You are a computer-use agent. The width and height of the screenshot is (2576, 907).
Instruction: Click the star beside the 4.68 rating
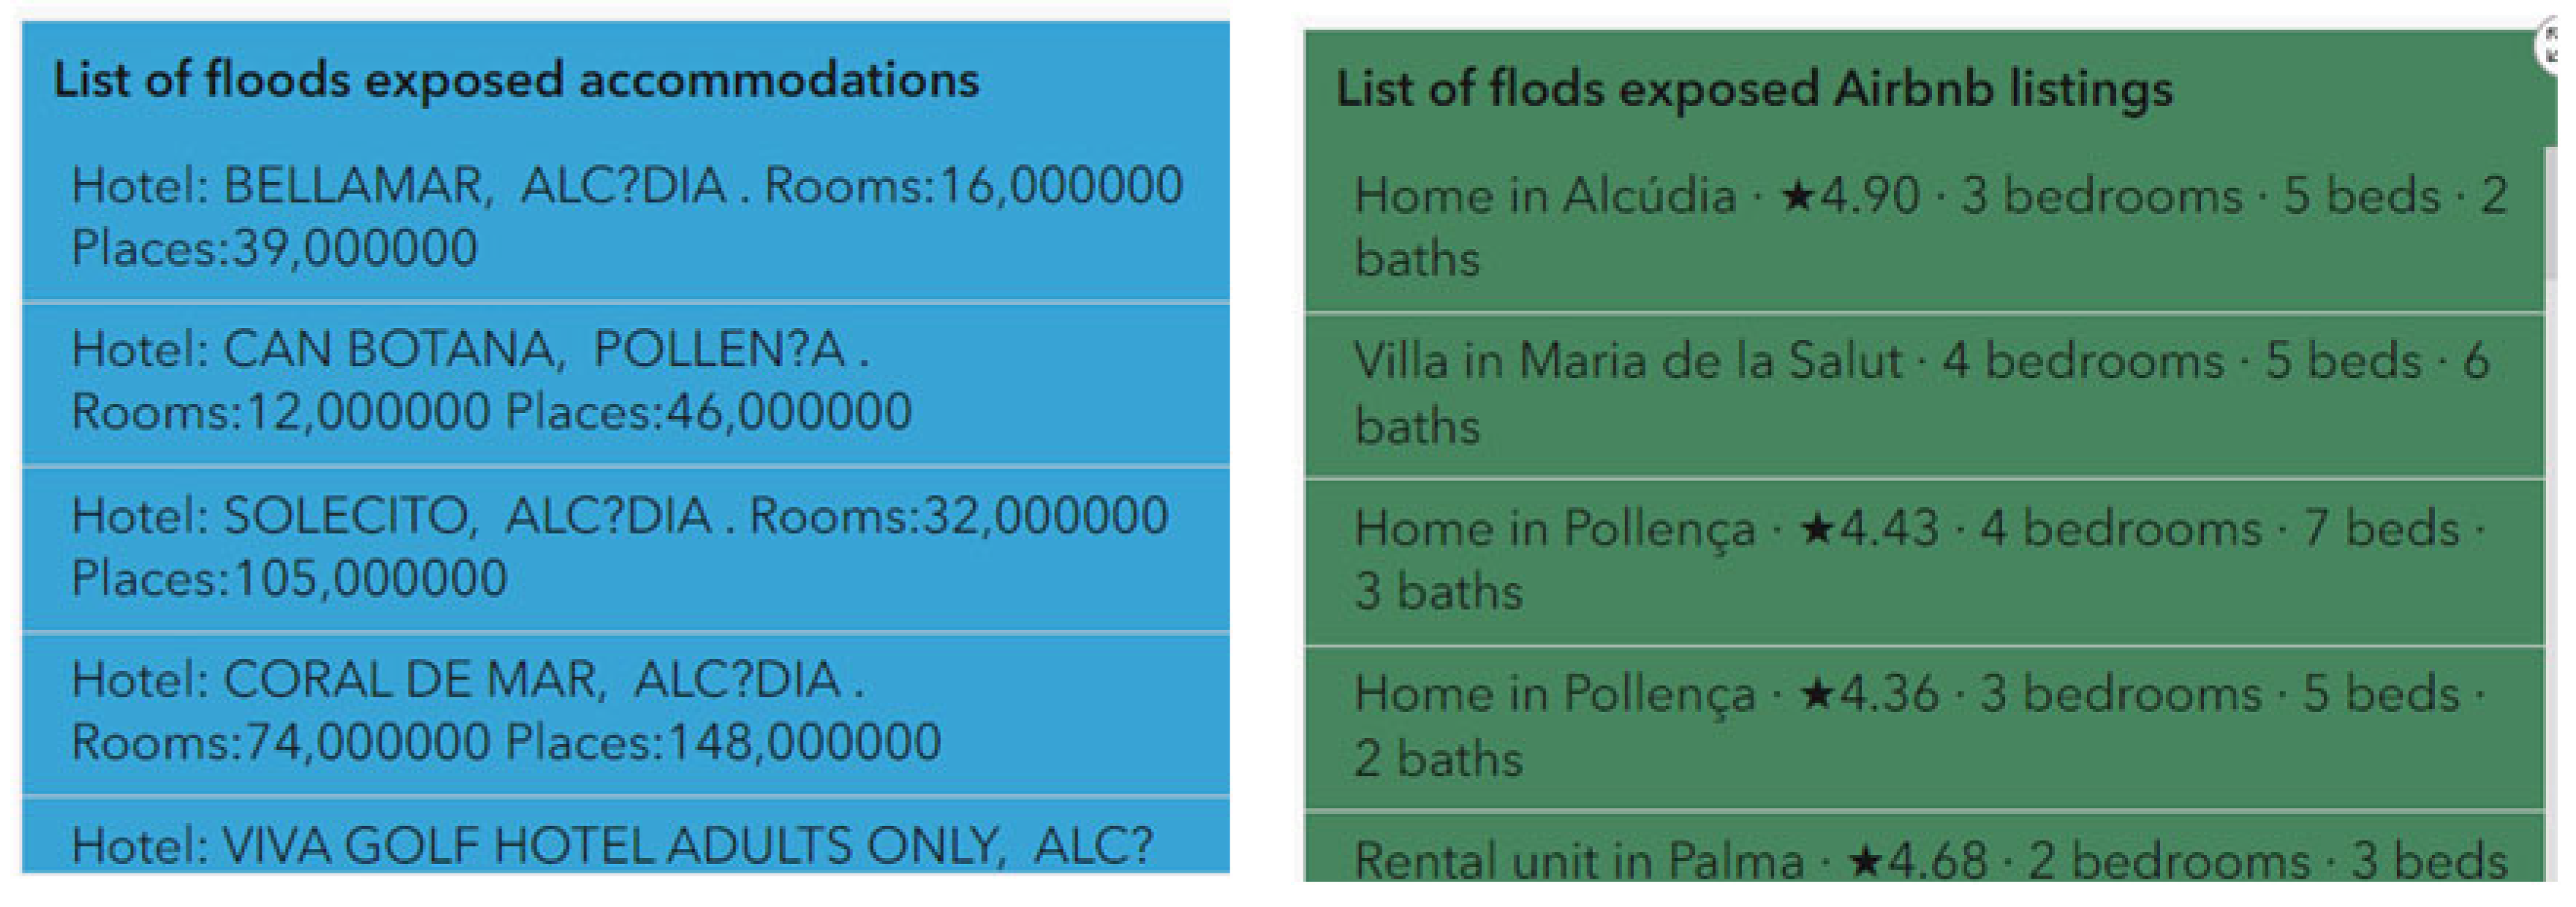(1865, 860)
